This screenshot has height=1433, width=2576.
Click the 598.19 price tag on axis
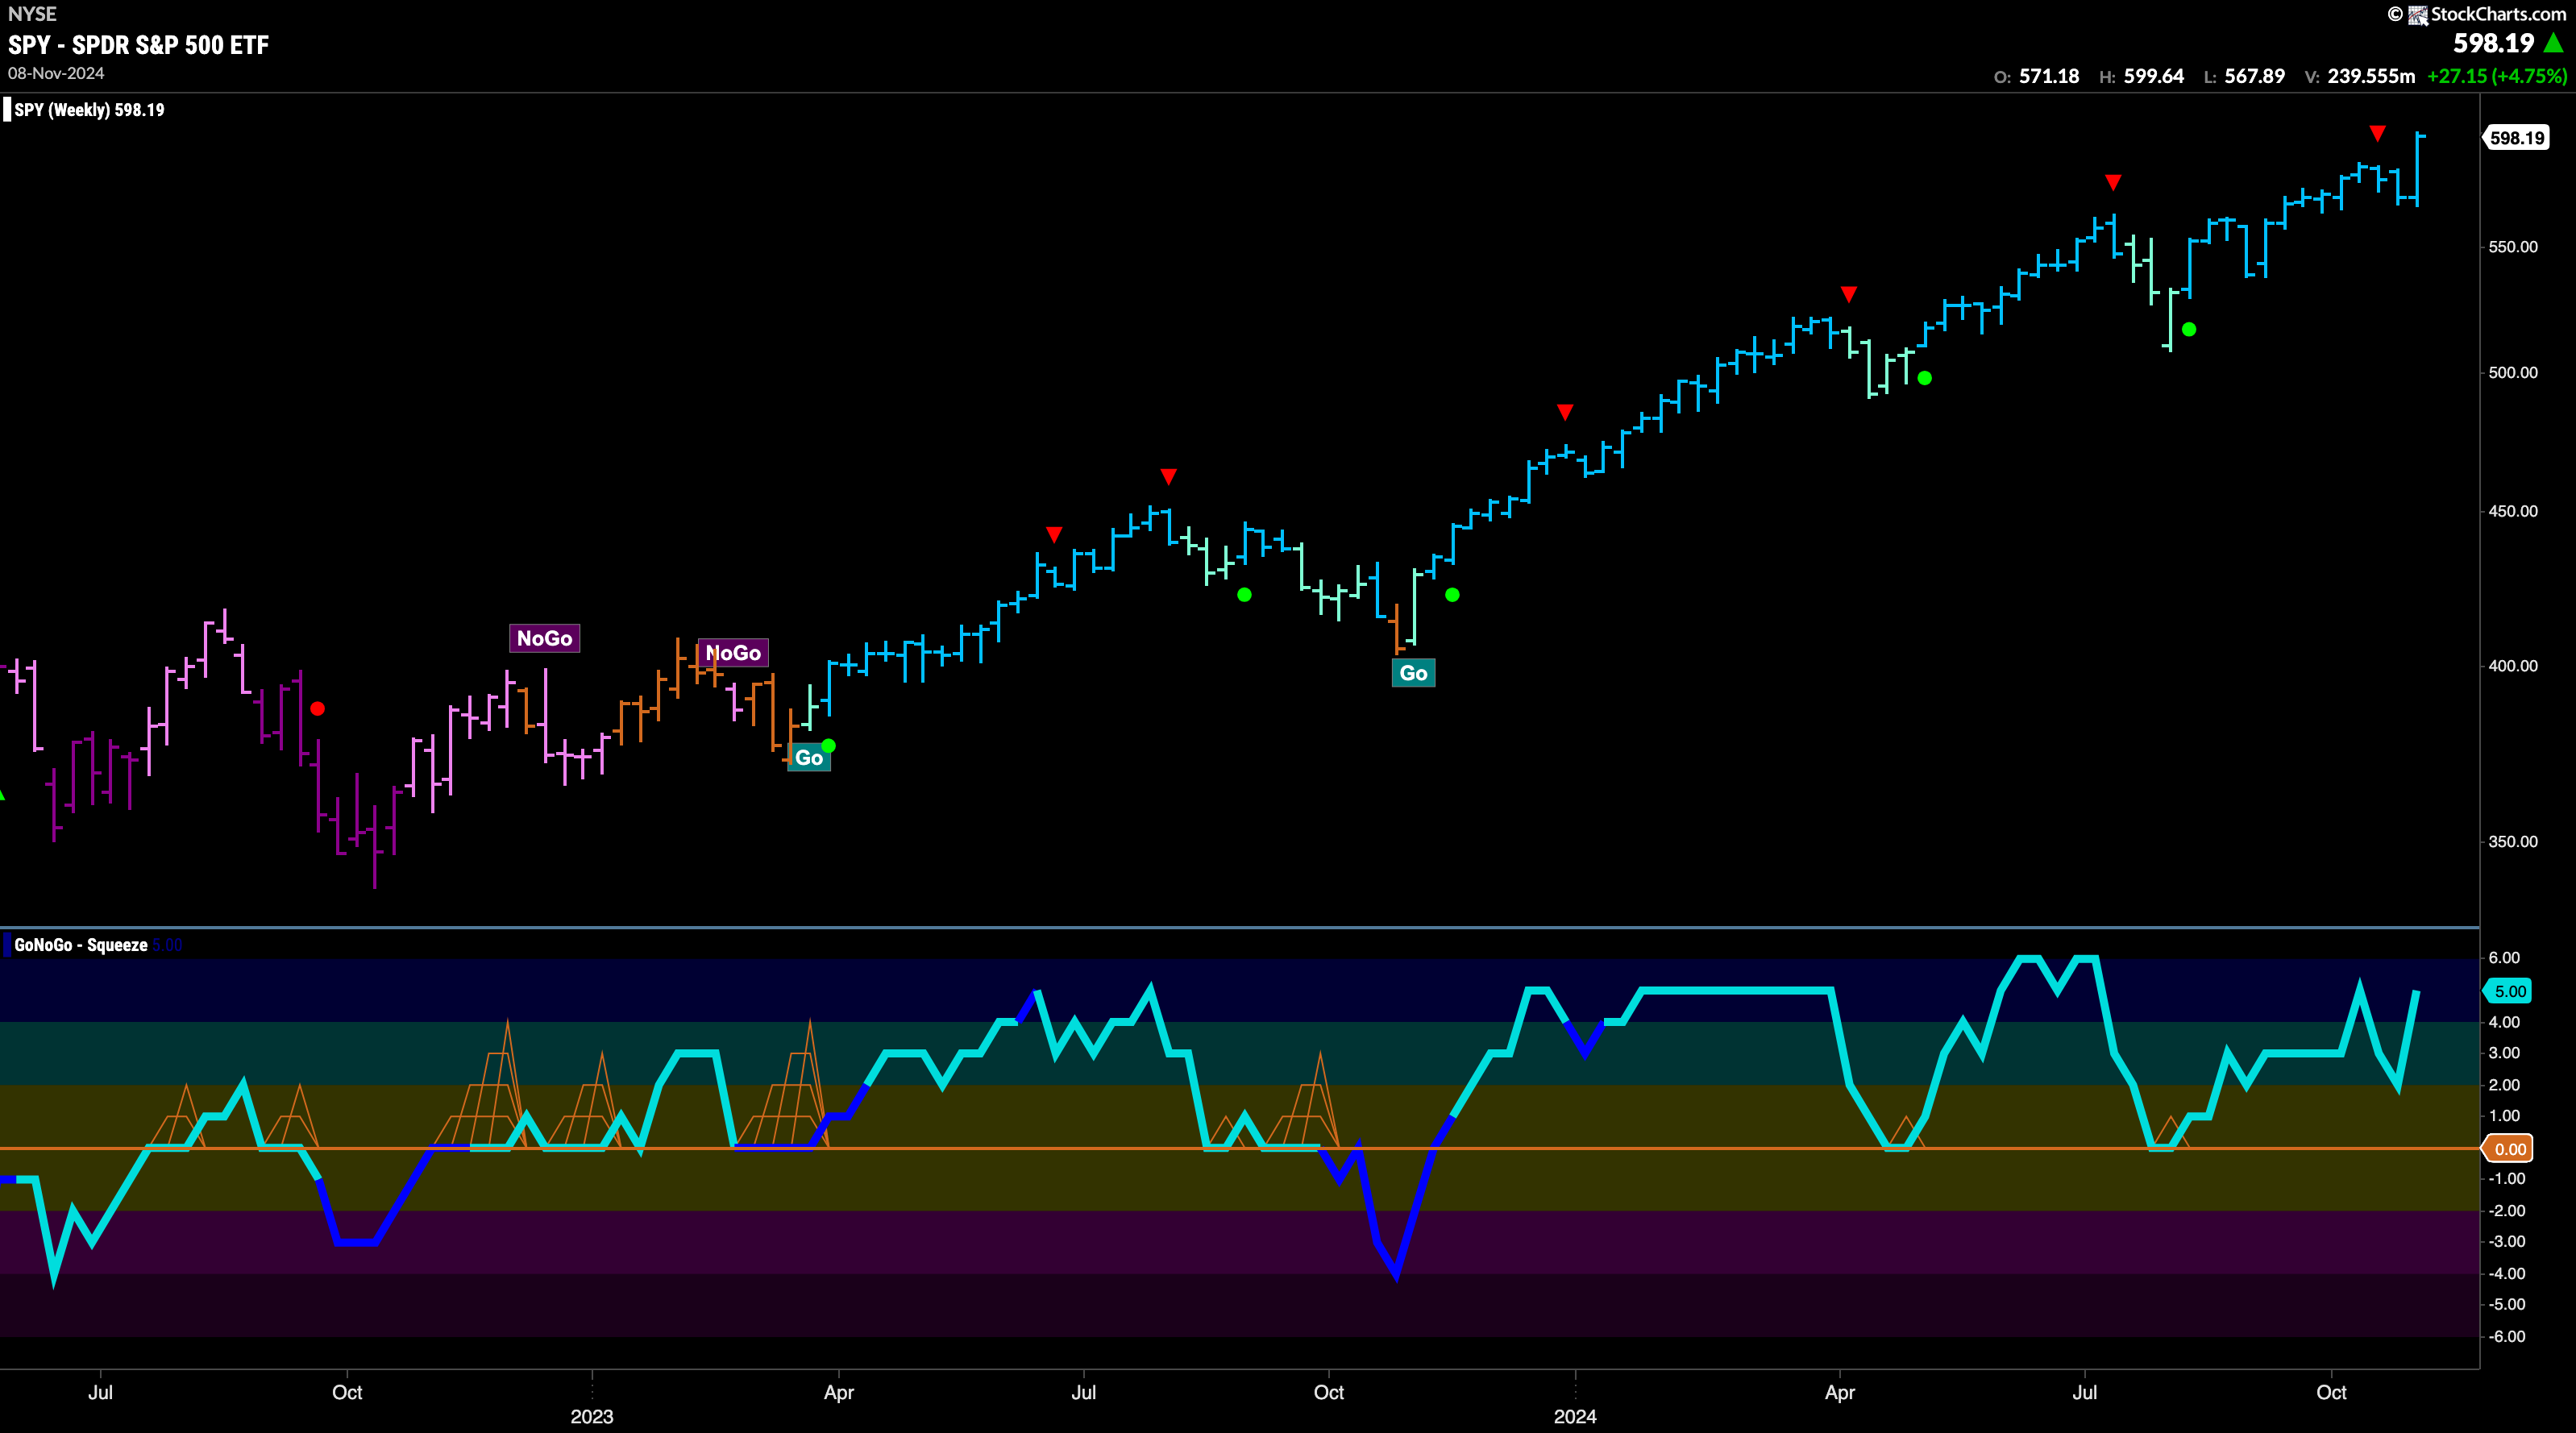pyautogui.click(x=2517, y=138)
